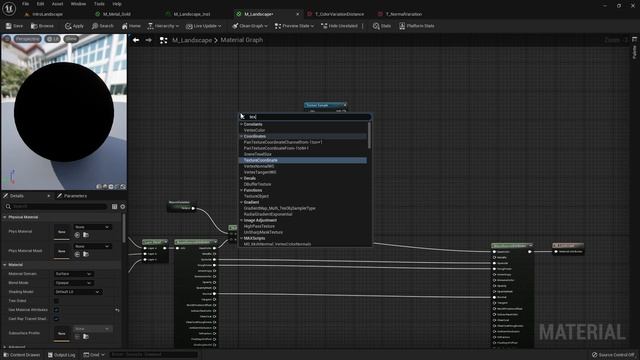Toggle Use Material Attributes checkbox

[56, 310]
